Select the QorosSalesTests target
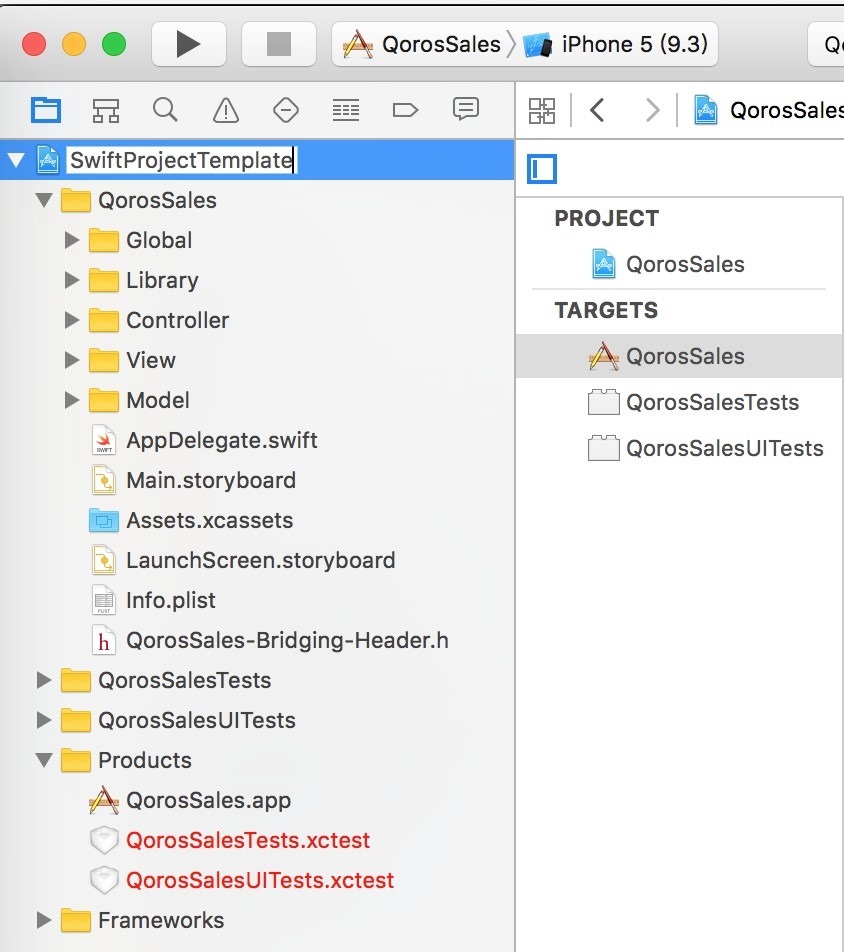The height and width of the screenshot is (952, 844). coord(711,402)
